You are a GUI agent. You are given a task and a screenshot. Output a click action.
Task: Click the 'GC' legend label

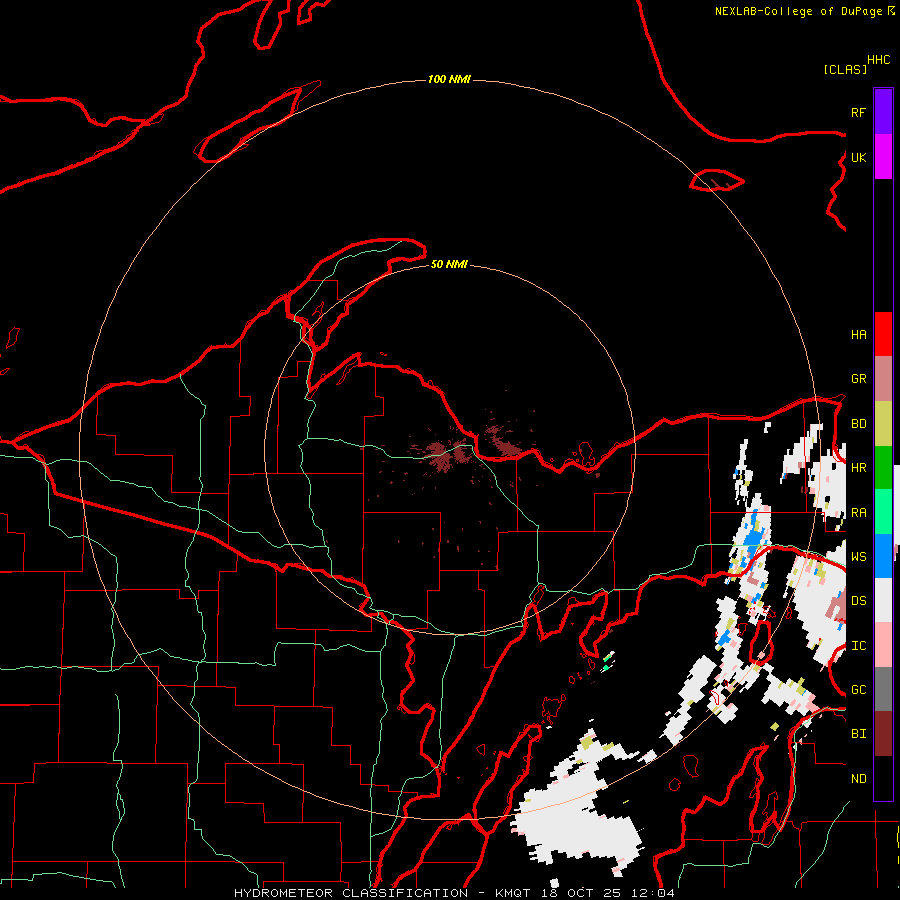[x=858, y=690]
